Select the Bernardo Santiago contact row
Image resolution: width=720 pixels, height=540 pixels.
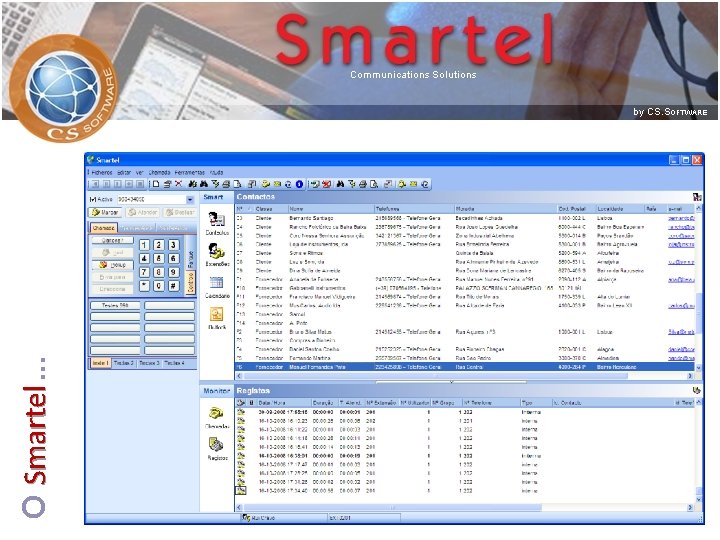[x=465, y=218]
